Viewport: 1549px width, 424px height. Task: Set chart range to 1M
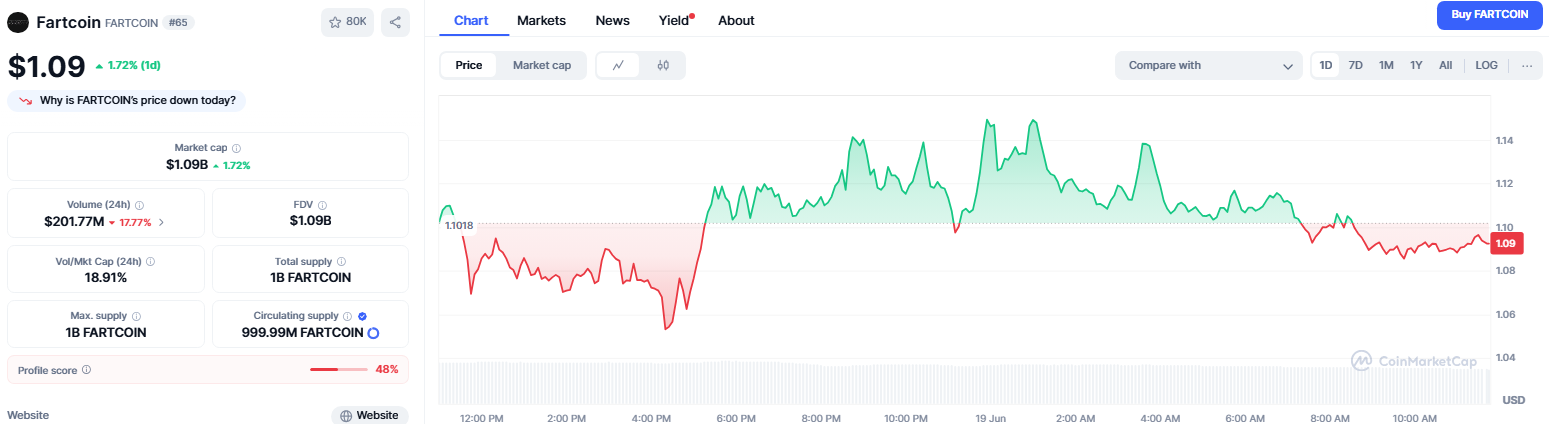coord(1386,65)
